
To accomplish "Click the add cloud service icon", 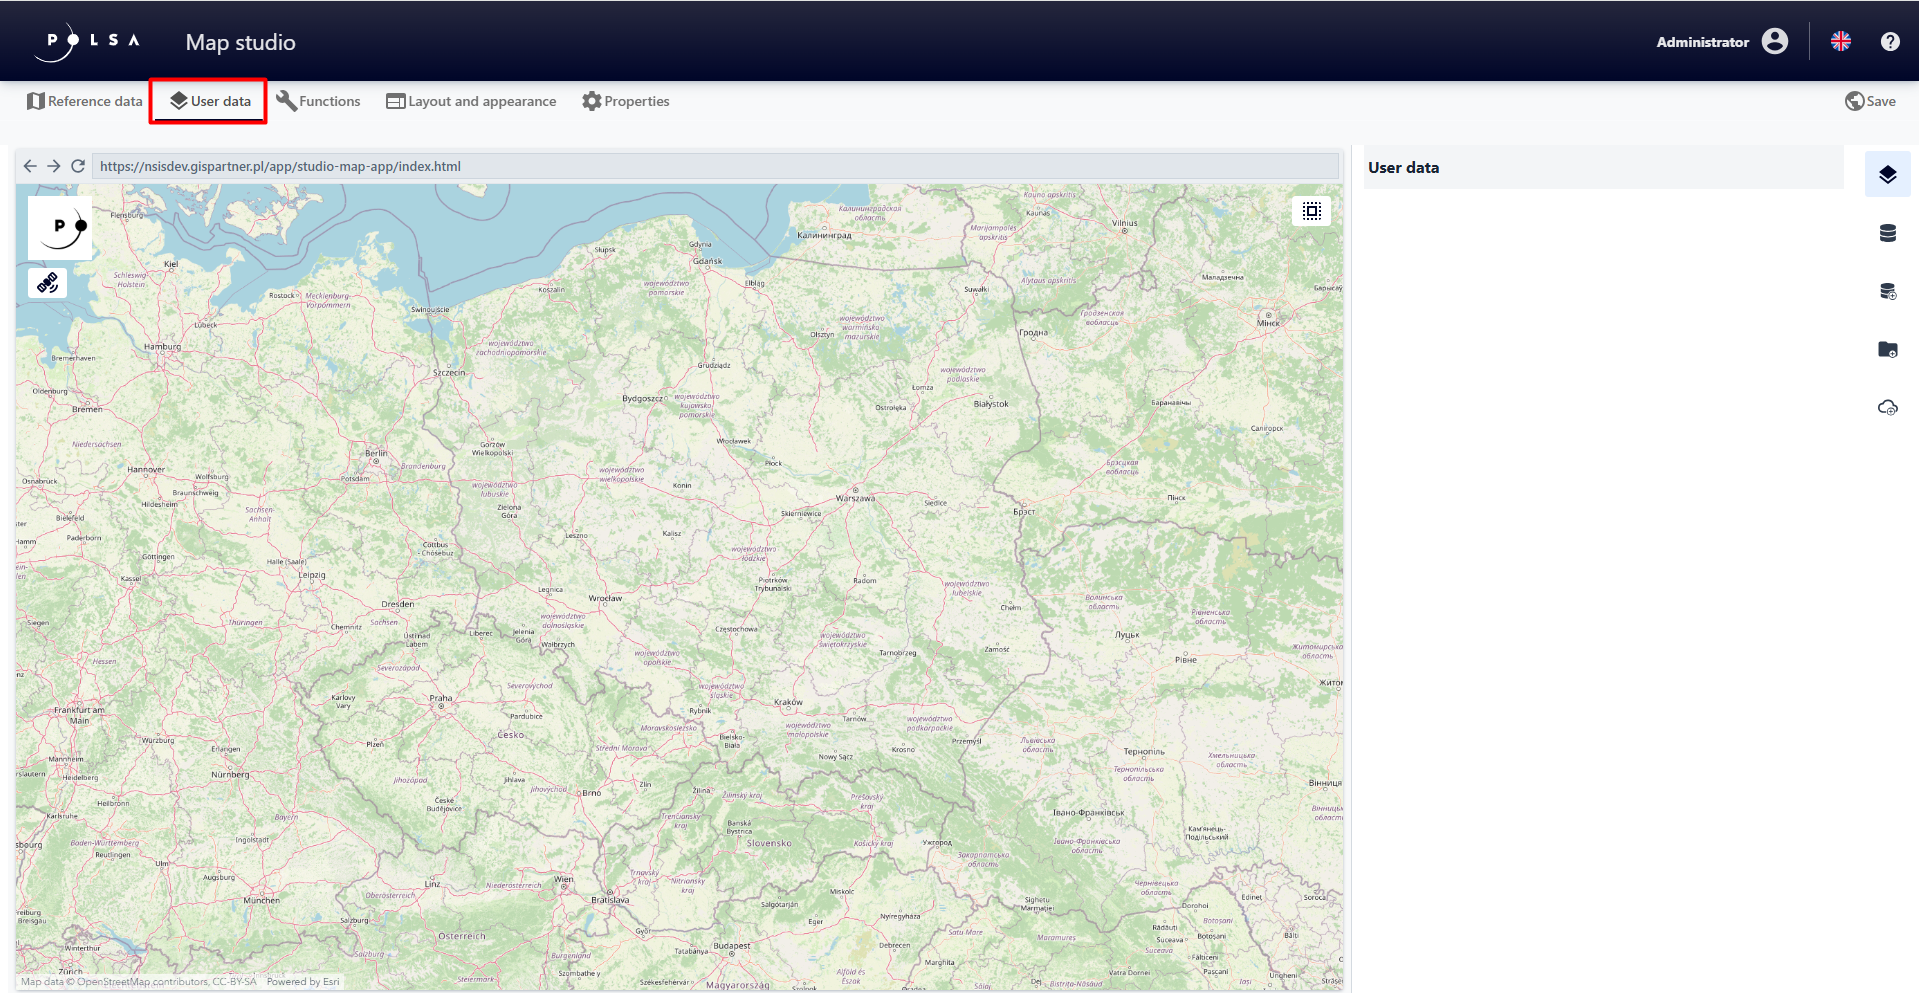I will [1887, 407].
